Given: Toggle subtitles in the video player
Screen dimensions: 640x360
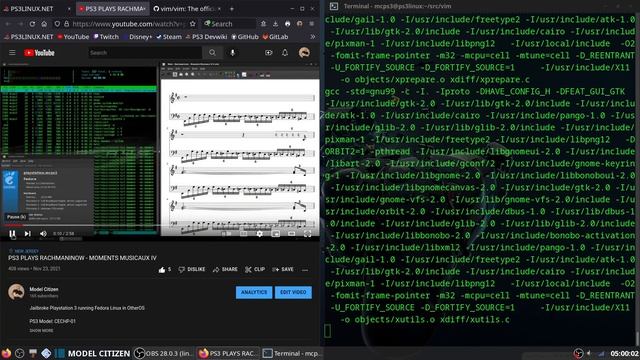Looking at the screenshot, I should coord(243,233).
